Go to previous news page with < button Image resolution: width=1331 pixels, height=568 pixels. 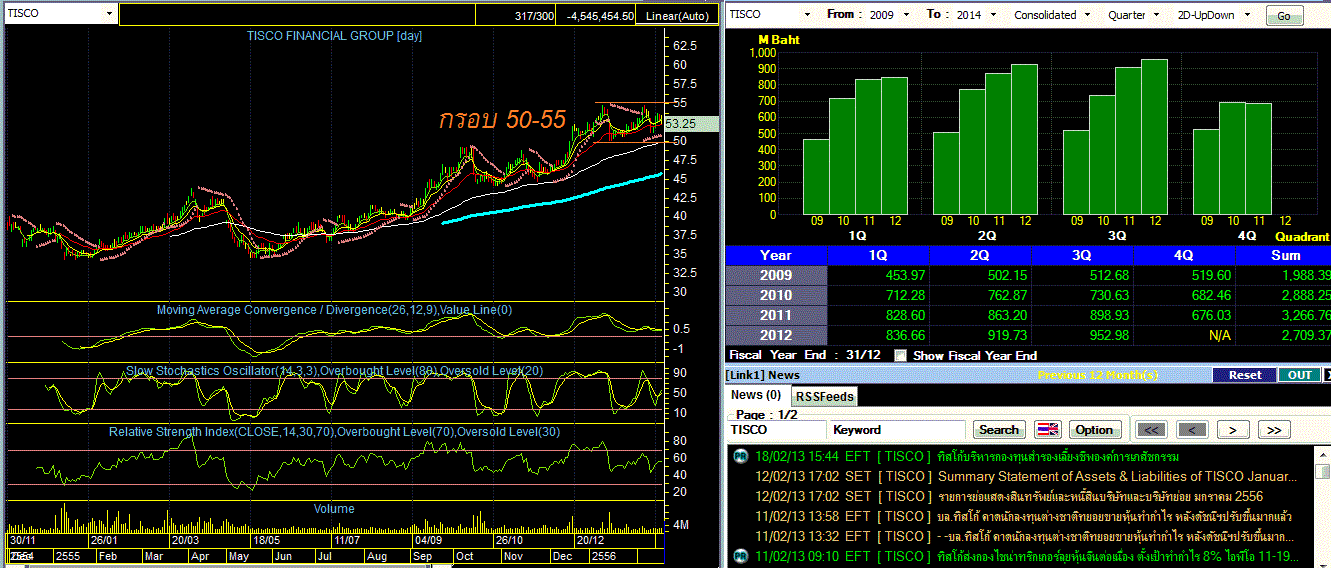pos(1192,430)
